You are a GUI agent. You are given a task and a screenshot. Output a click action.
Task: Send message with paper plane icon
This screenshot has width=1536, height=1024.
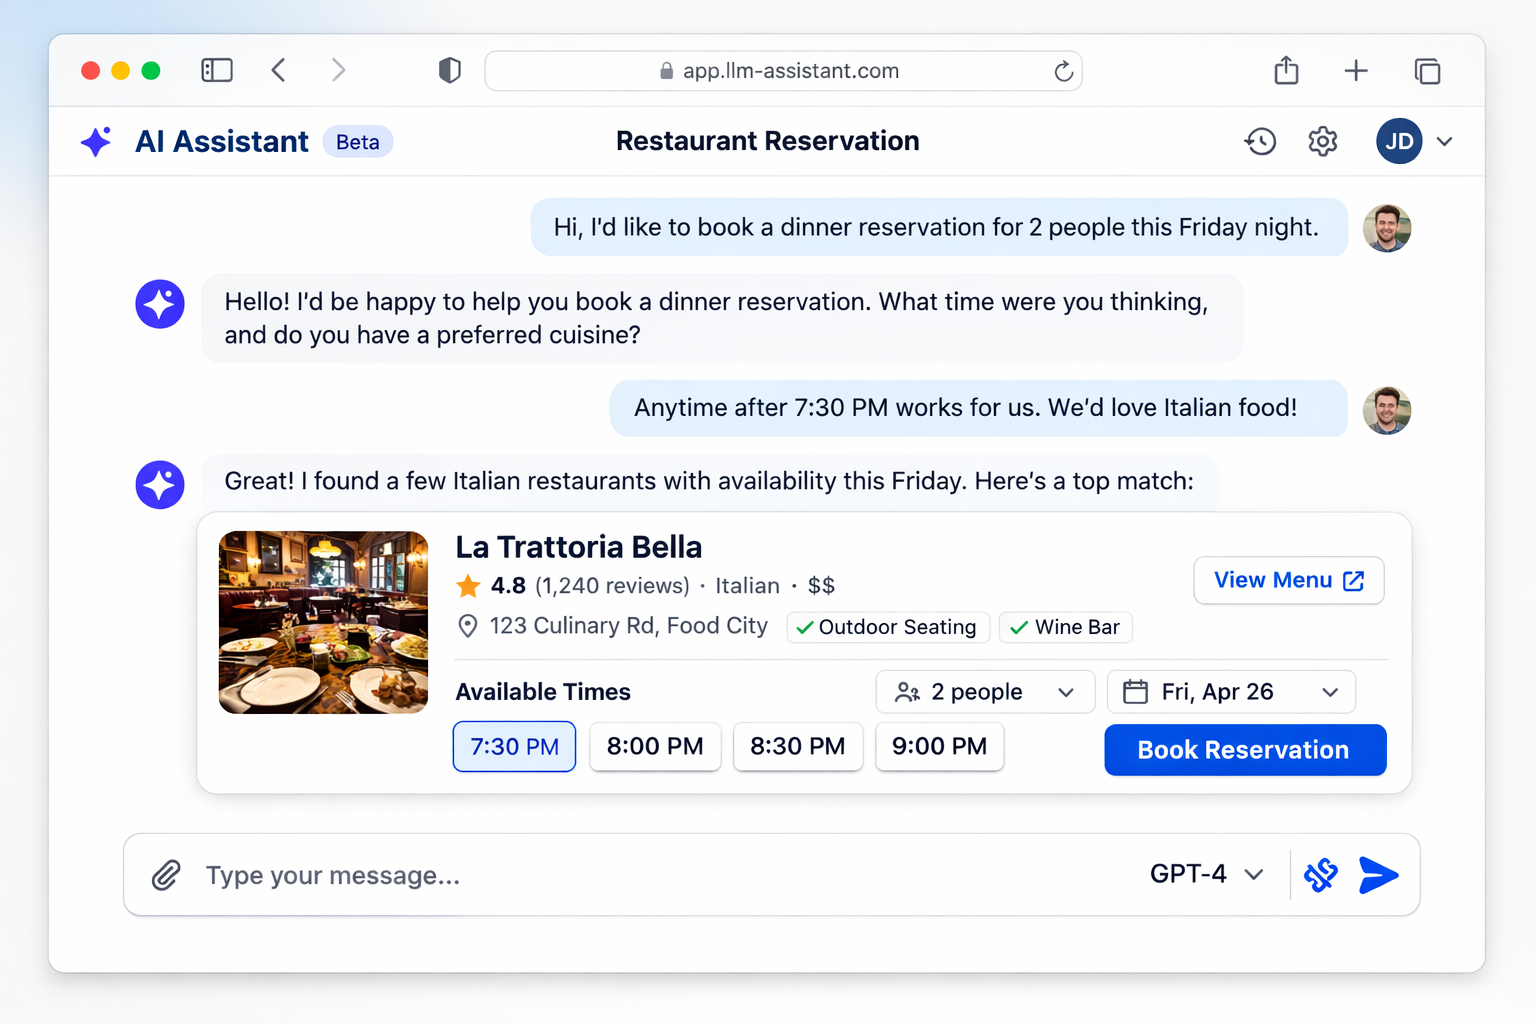coord(1378,875)
